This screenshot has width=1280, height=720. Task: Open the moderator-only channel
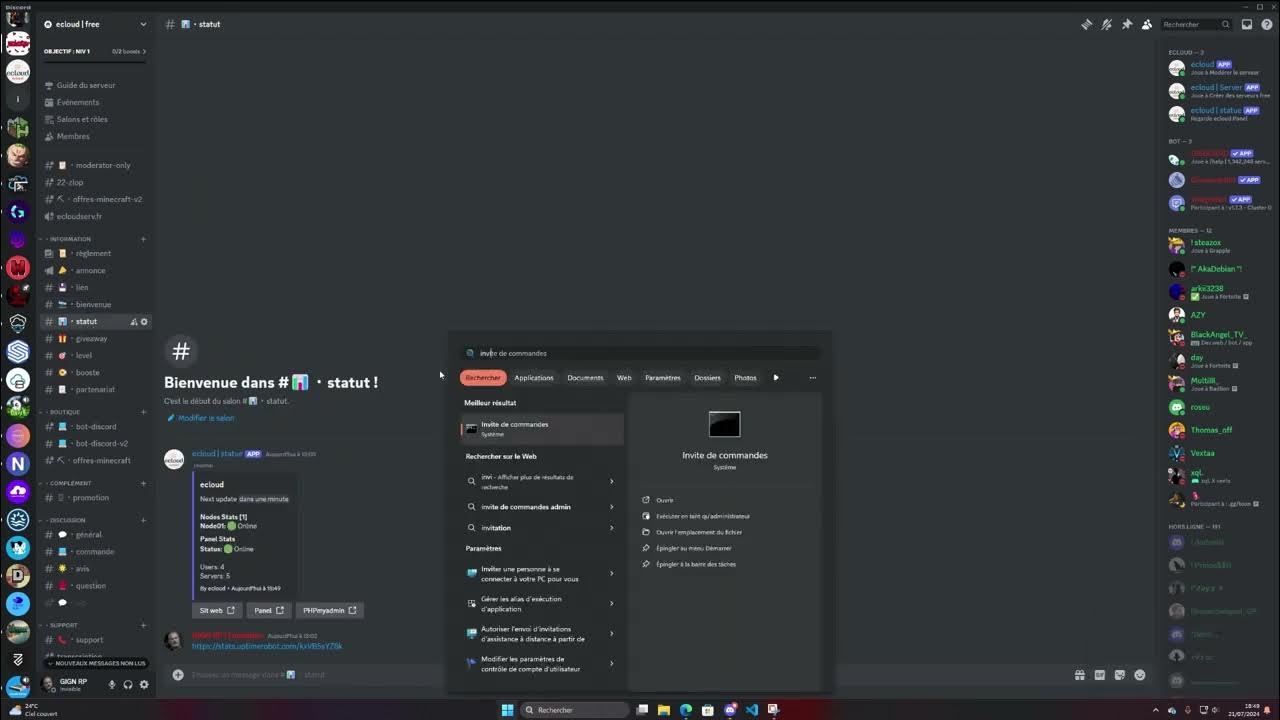coord(96,165)
